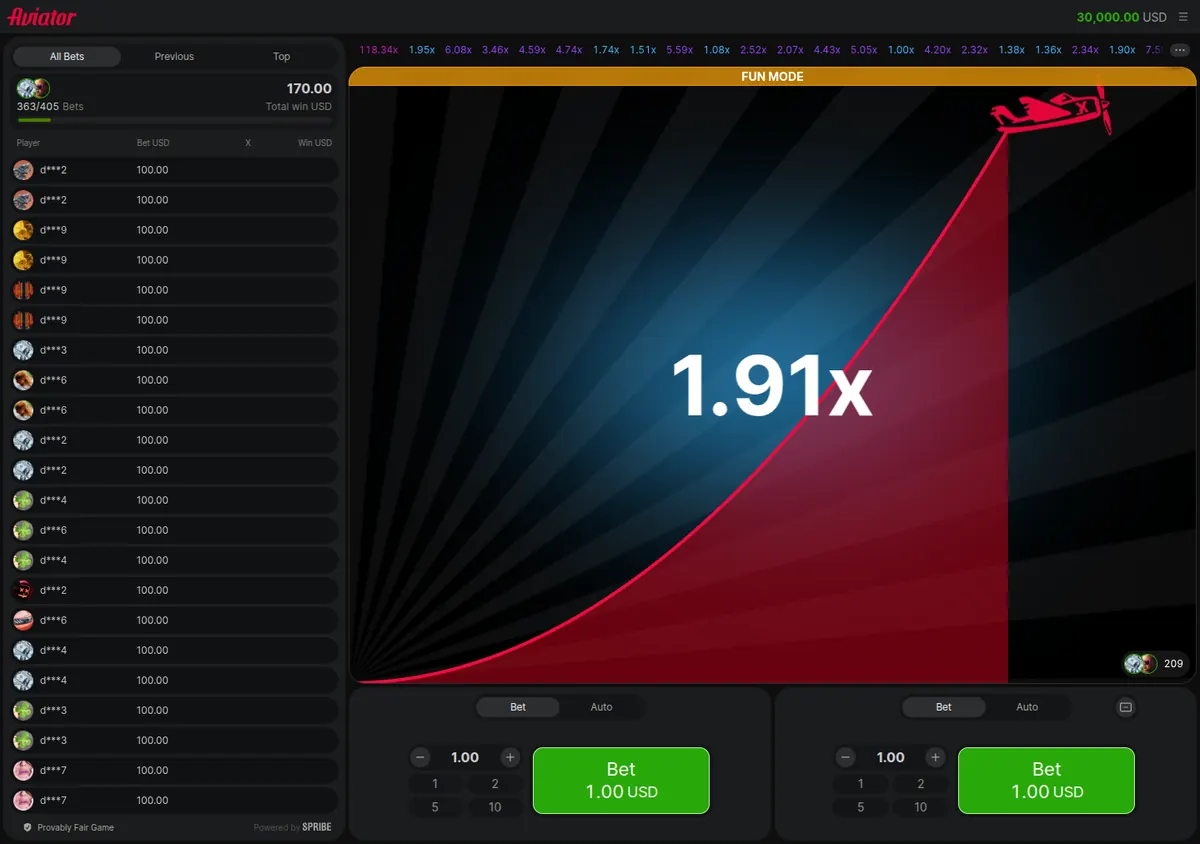Switch the second bet panel to Auto
Screen dimensions: 1200x844
(1027, 707)
